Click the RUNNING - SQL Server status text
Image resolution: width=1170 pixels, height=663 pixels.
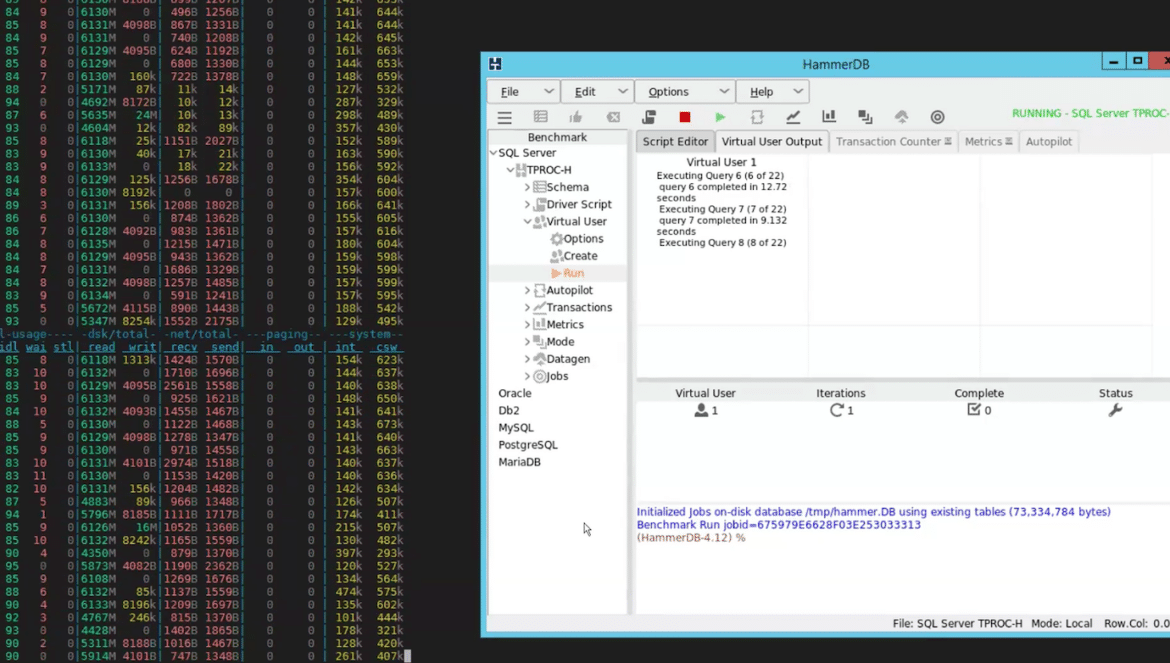[1090, 113]
